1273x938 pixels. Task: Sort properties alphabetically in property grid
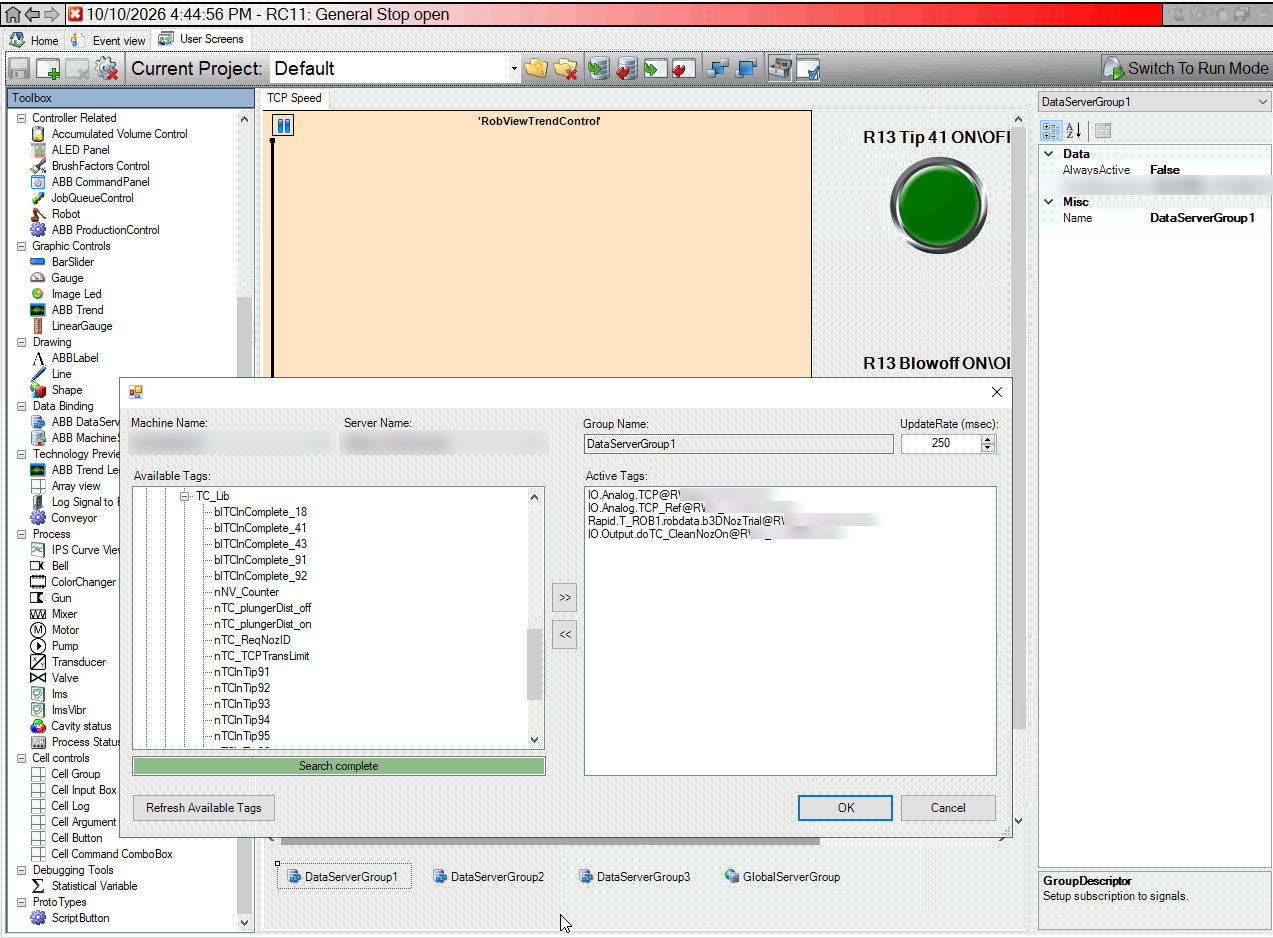(1074, 130)
